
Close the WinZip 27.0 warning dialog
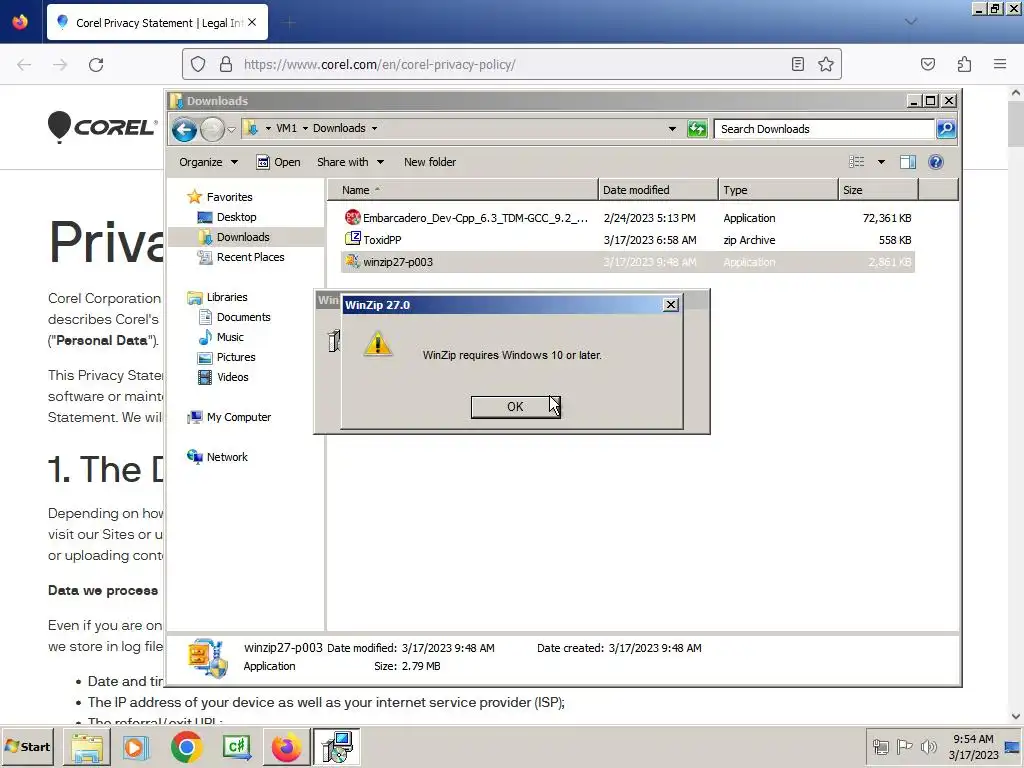pyautogui.click(x=670, y=305)
